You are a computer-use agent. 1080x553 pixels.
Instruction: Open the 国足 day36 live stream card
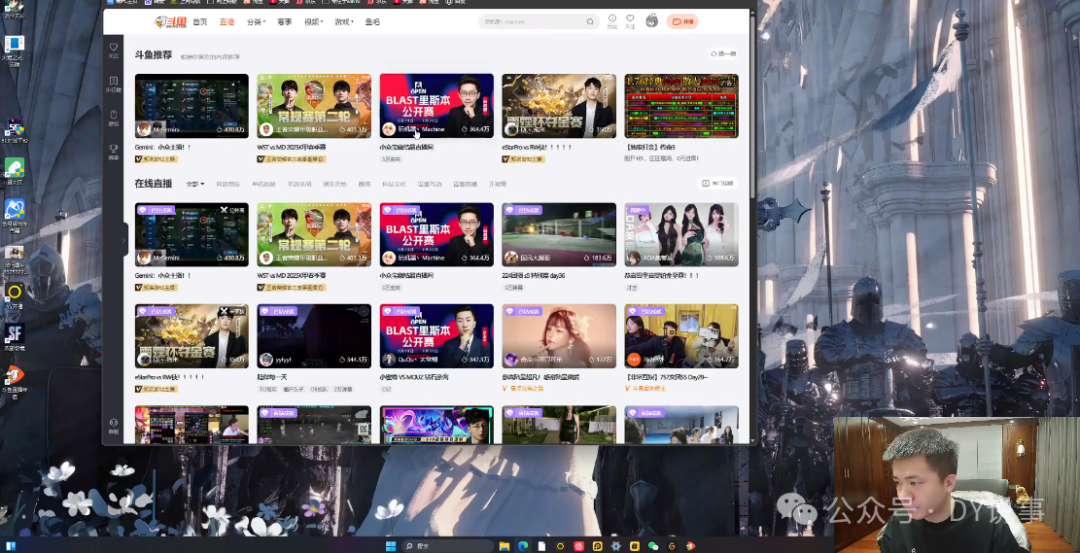(x=559, y=234)
